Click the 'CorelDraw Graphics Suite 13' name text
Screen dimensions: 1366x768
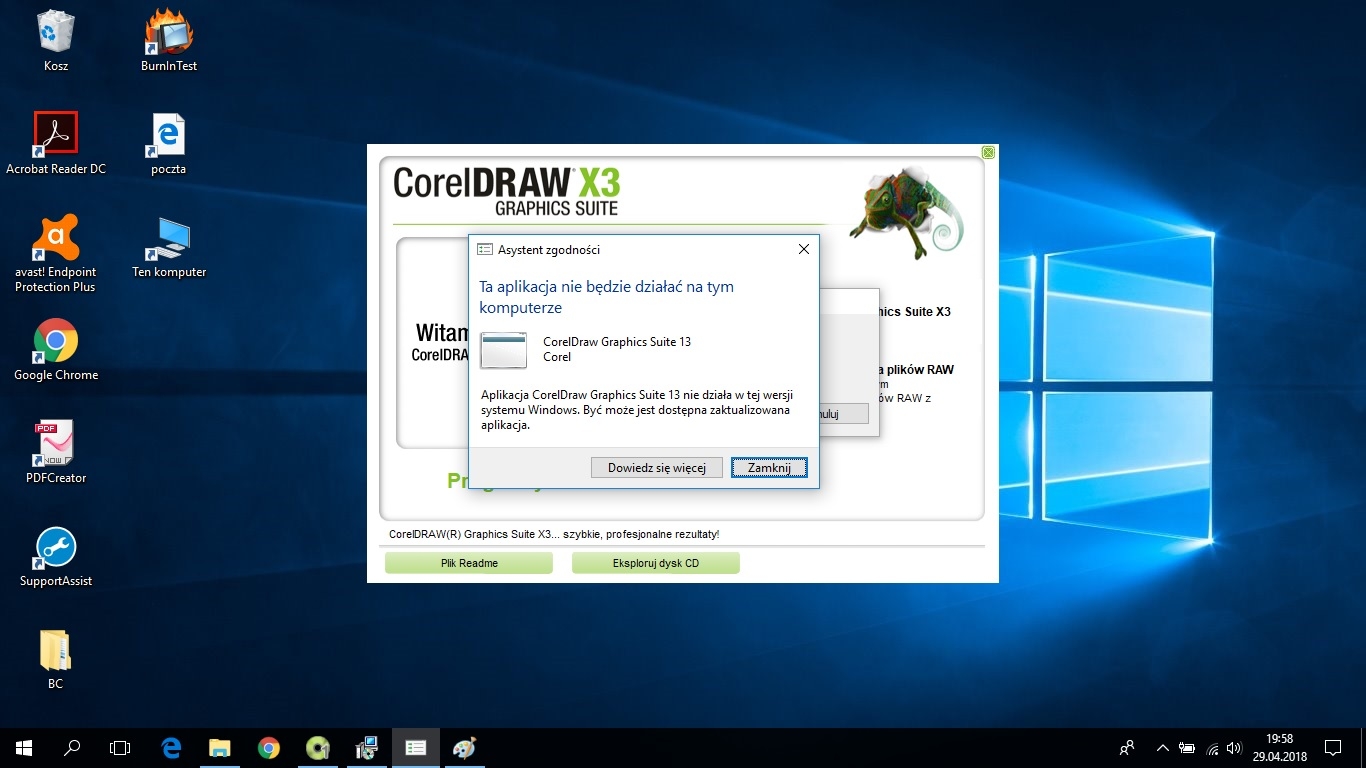[x=617, y=342]
